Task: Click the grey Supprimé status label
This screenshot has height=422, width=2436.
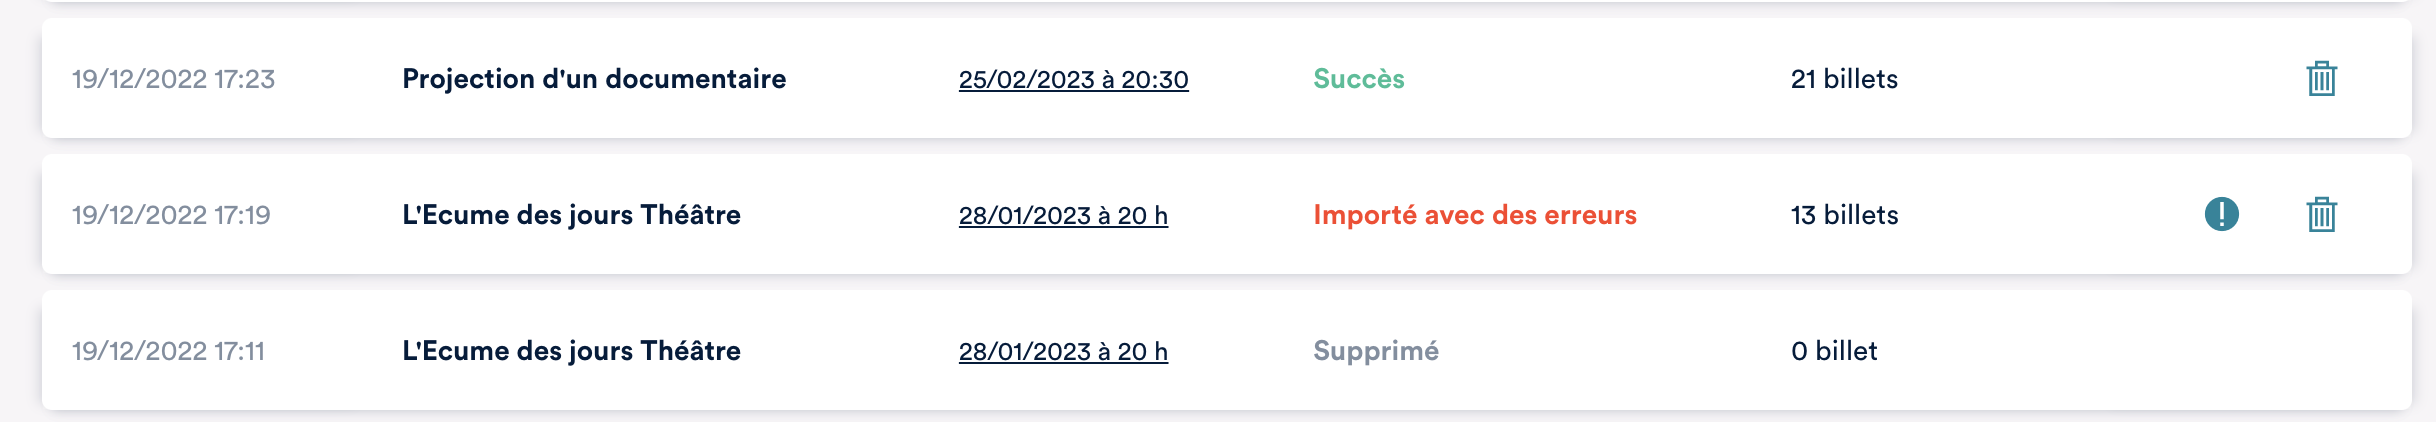Action: [1375, 351]
